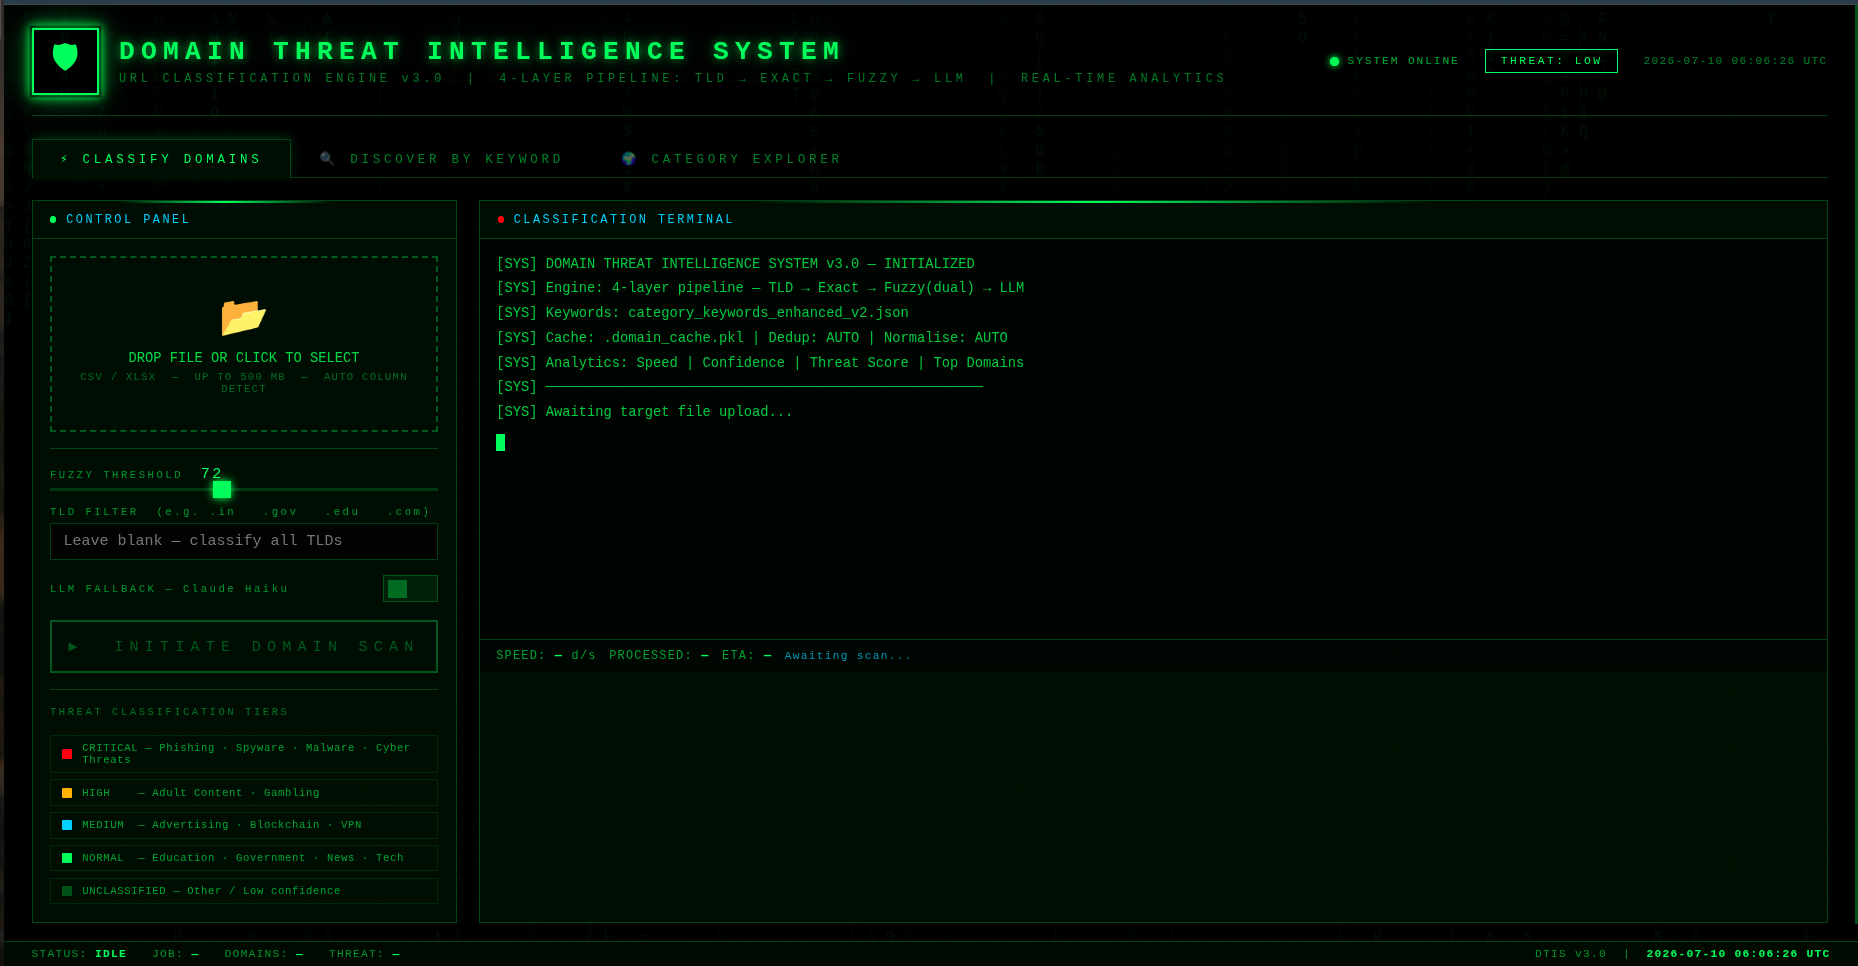This screenshot has width=1858, height=966.
Task: Click the red Critical tier square
Action: 67,754
